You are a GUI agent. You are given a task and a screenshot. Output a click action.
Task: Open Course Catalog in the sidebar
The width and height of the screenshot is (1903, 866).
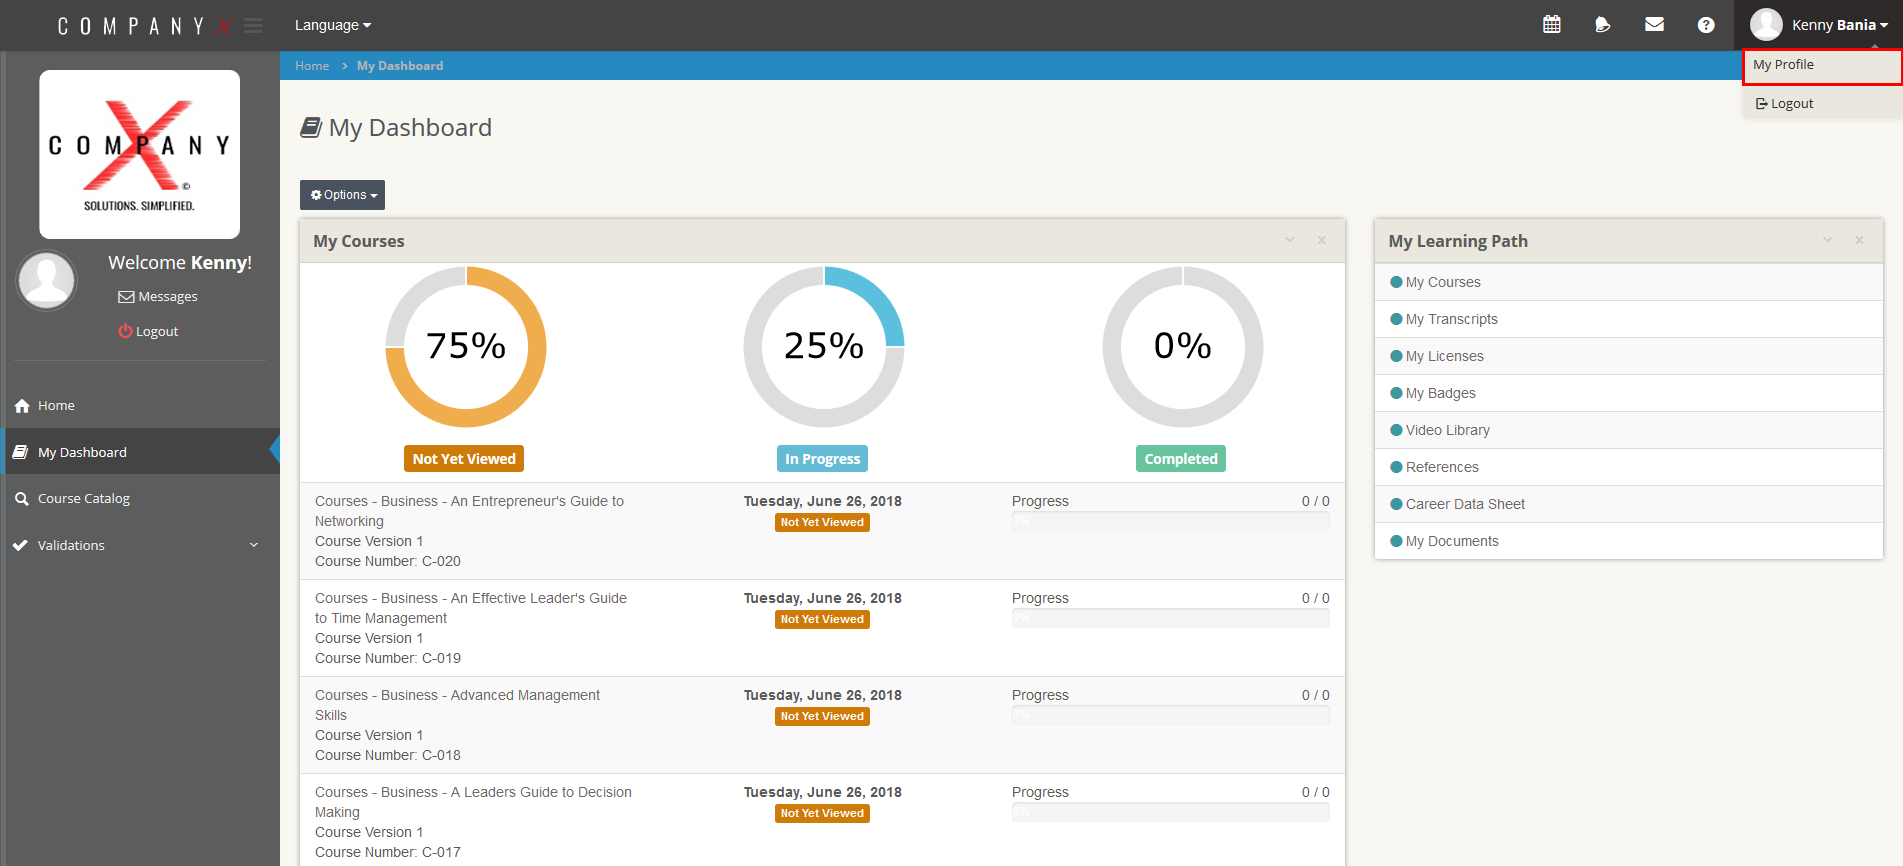pos(84,499)
